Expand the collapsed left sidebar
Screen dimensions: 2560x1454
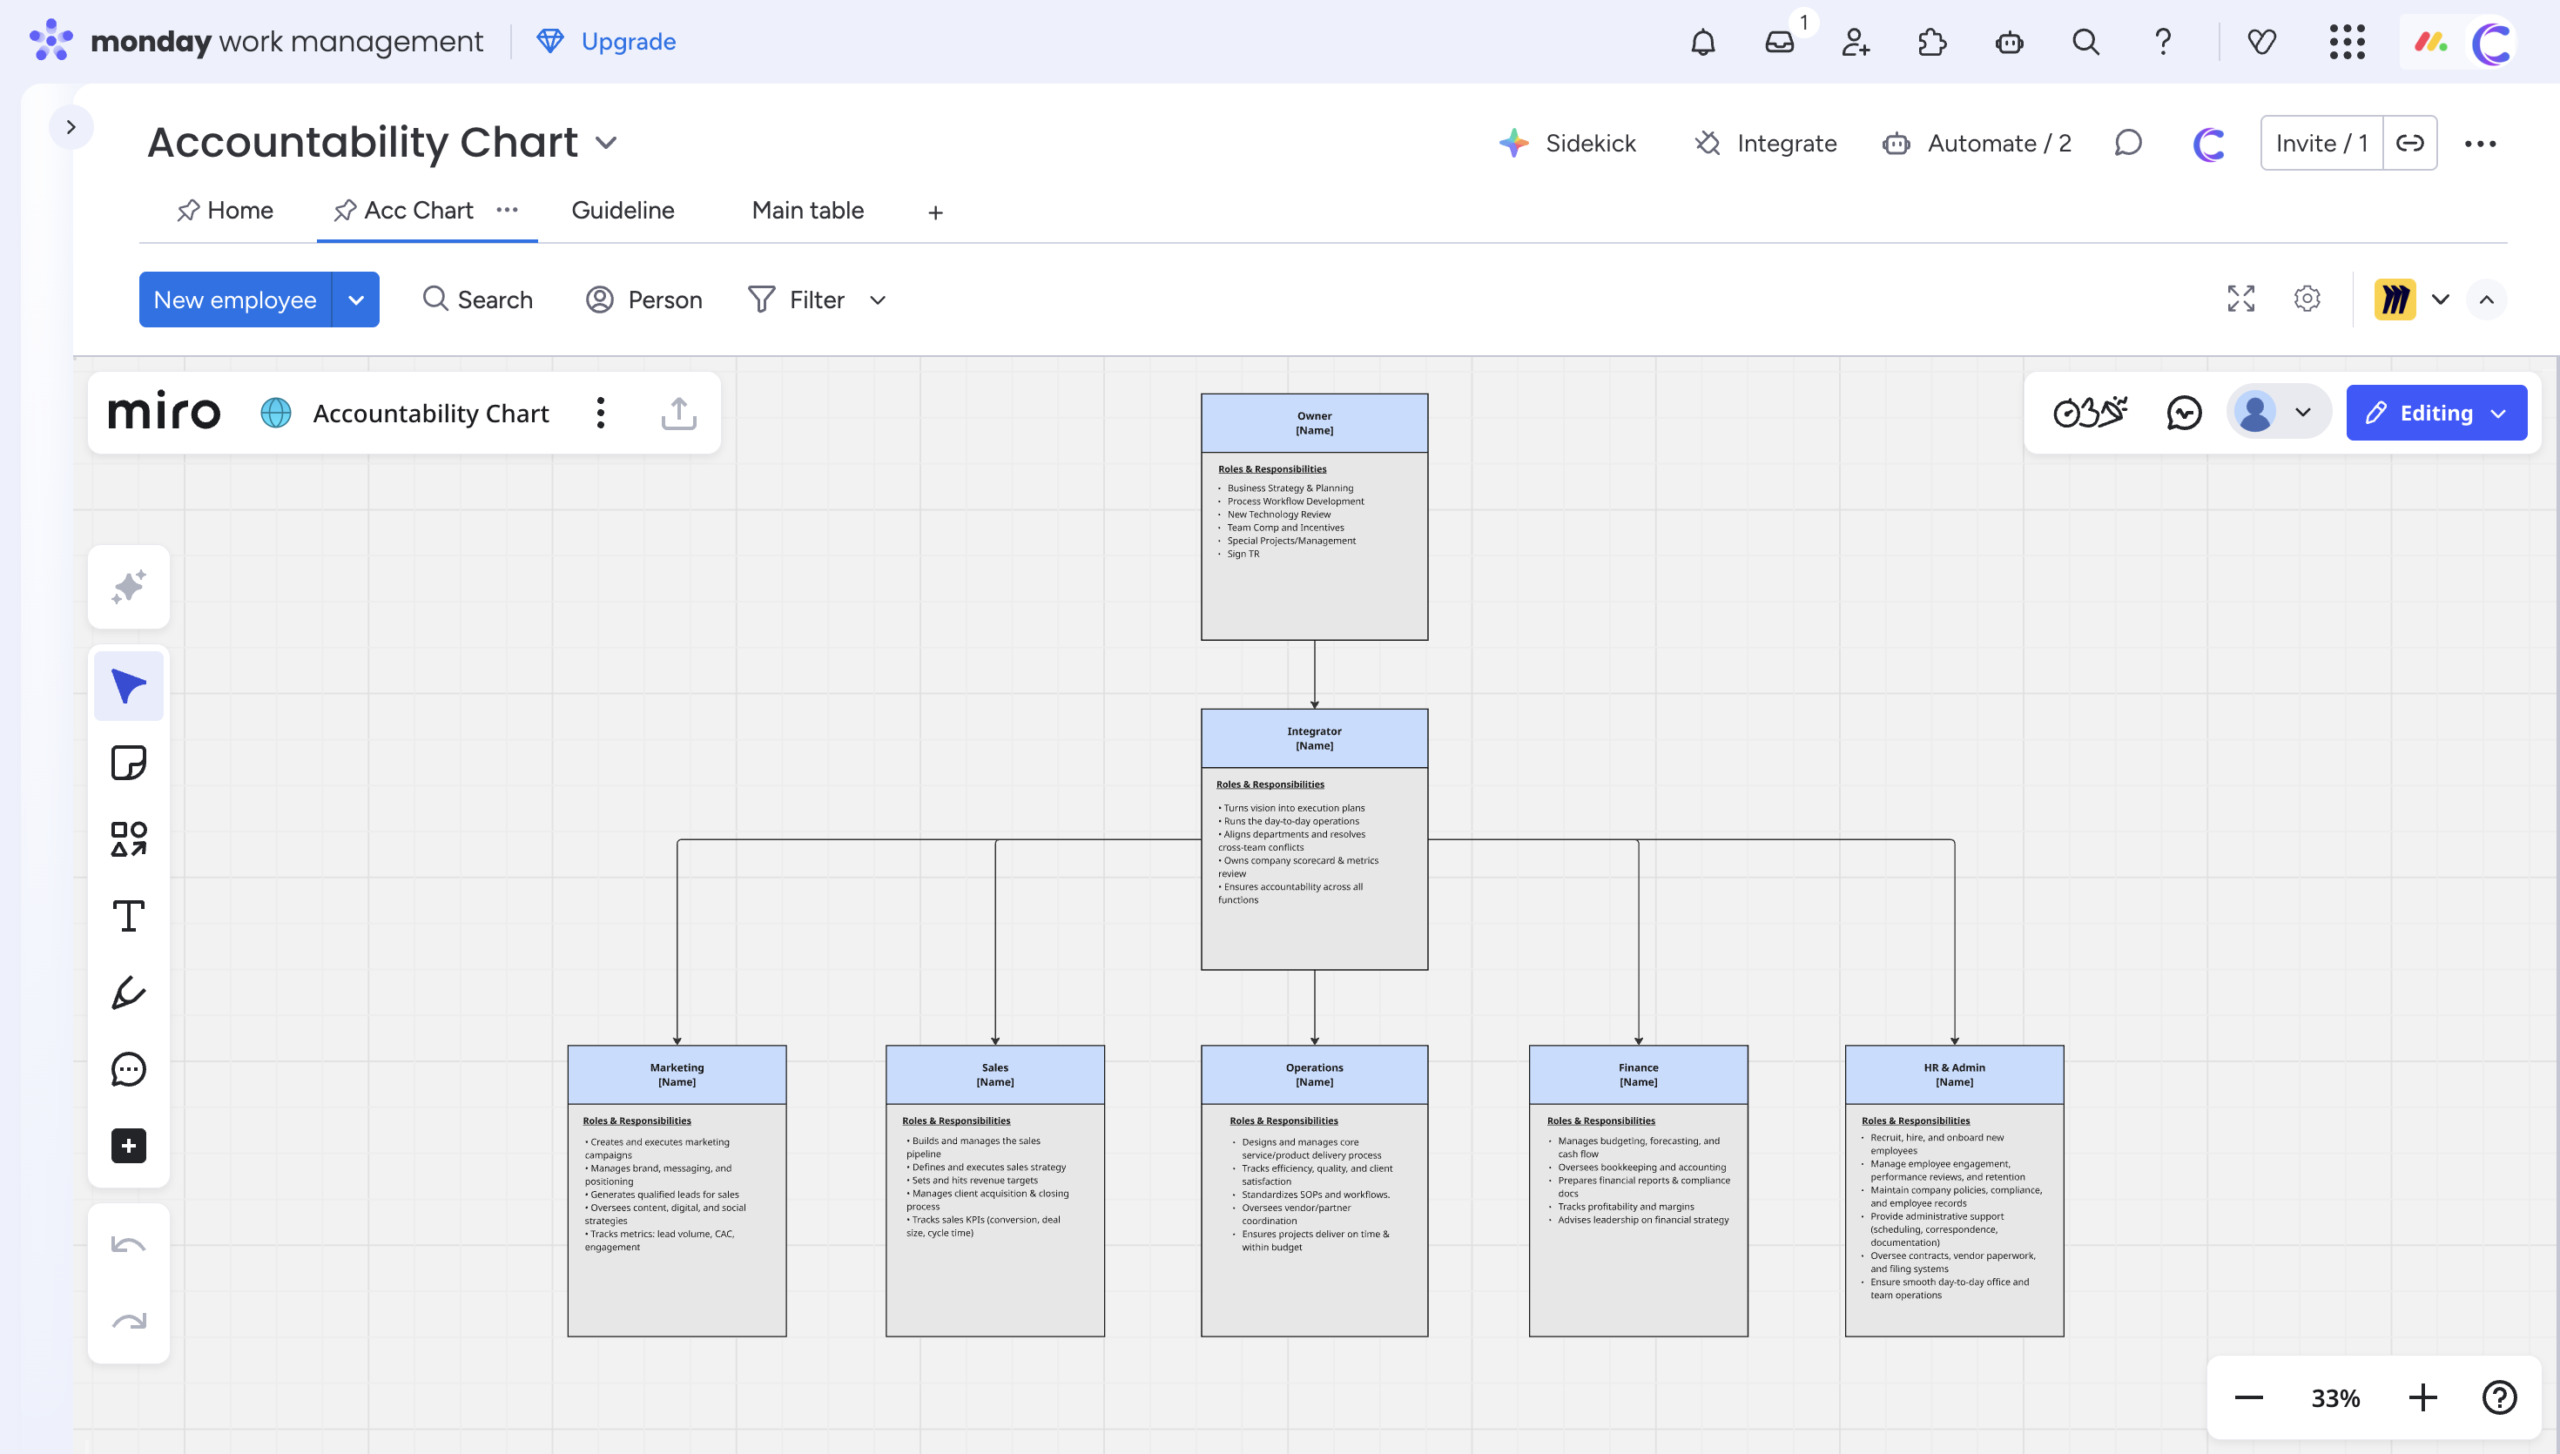pyautogui.click(x=70, y=127)
